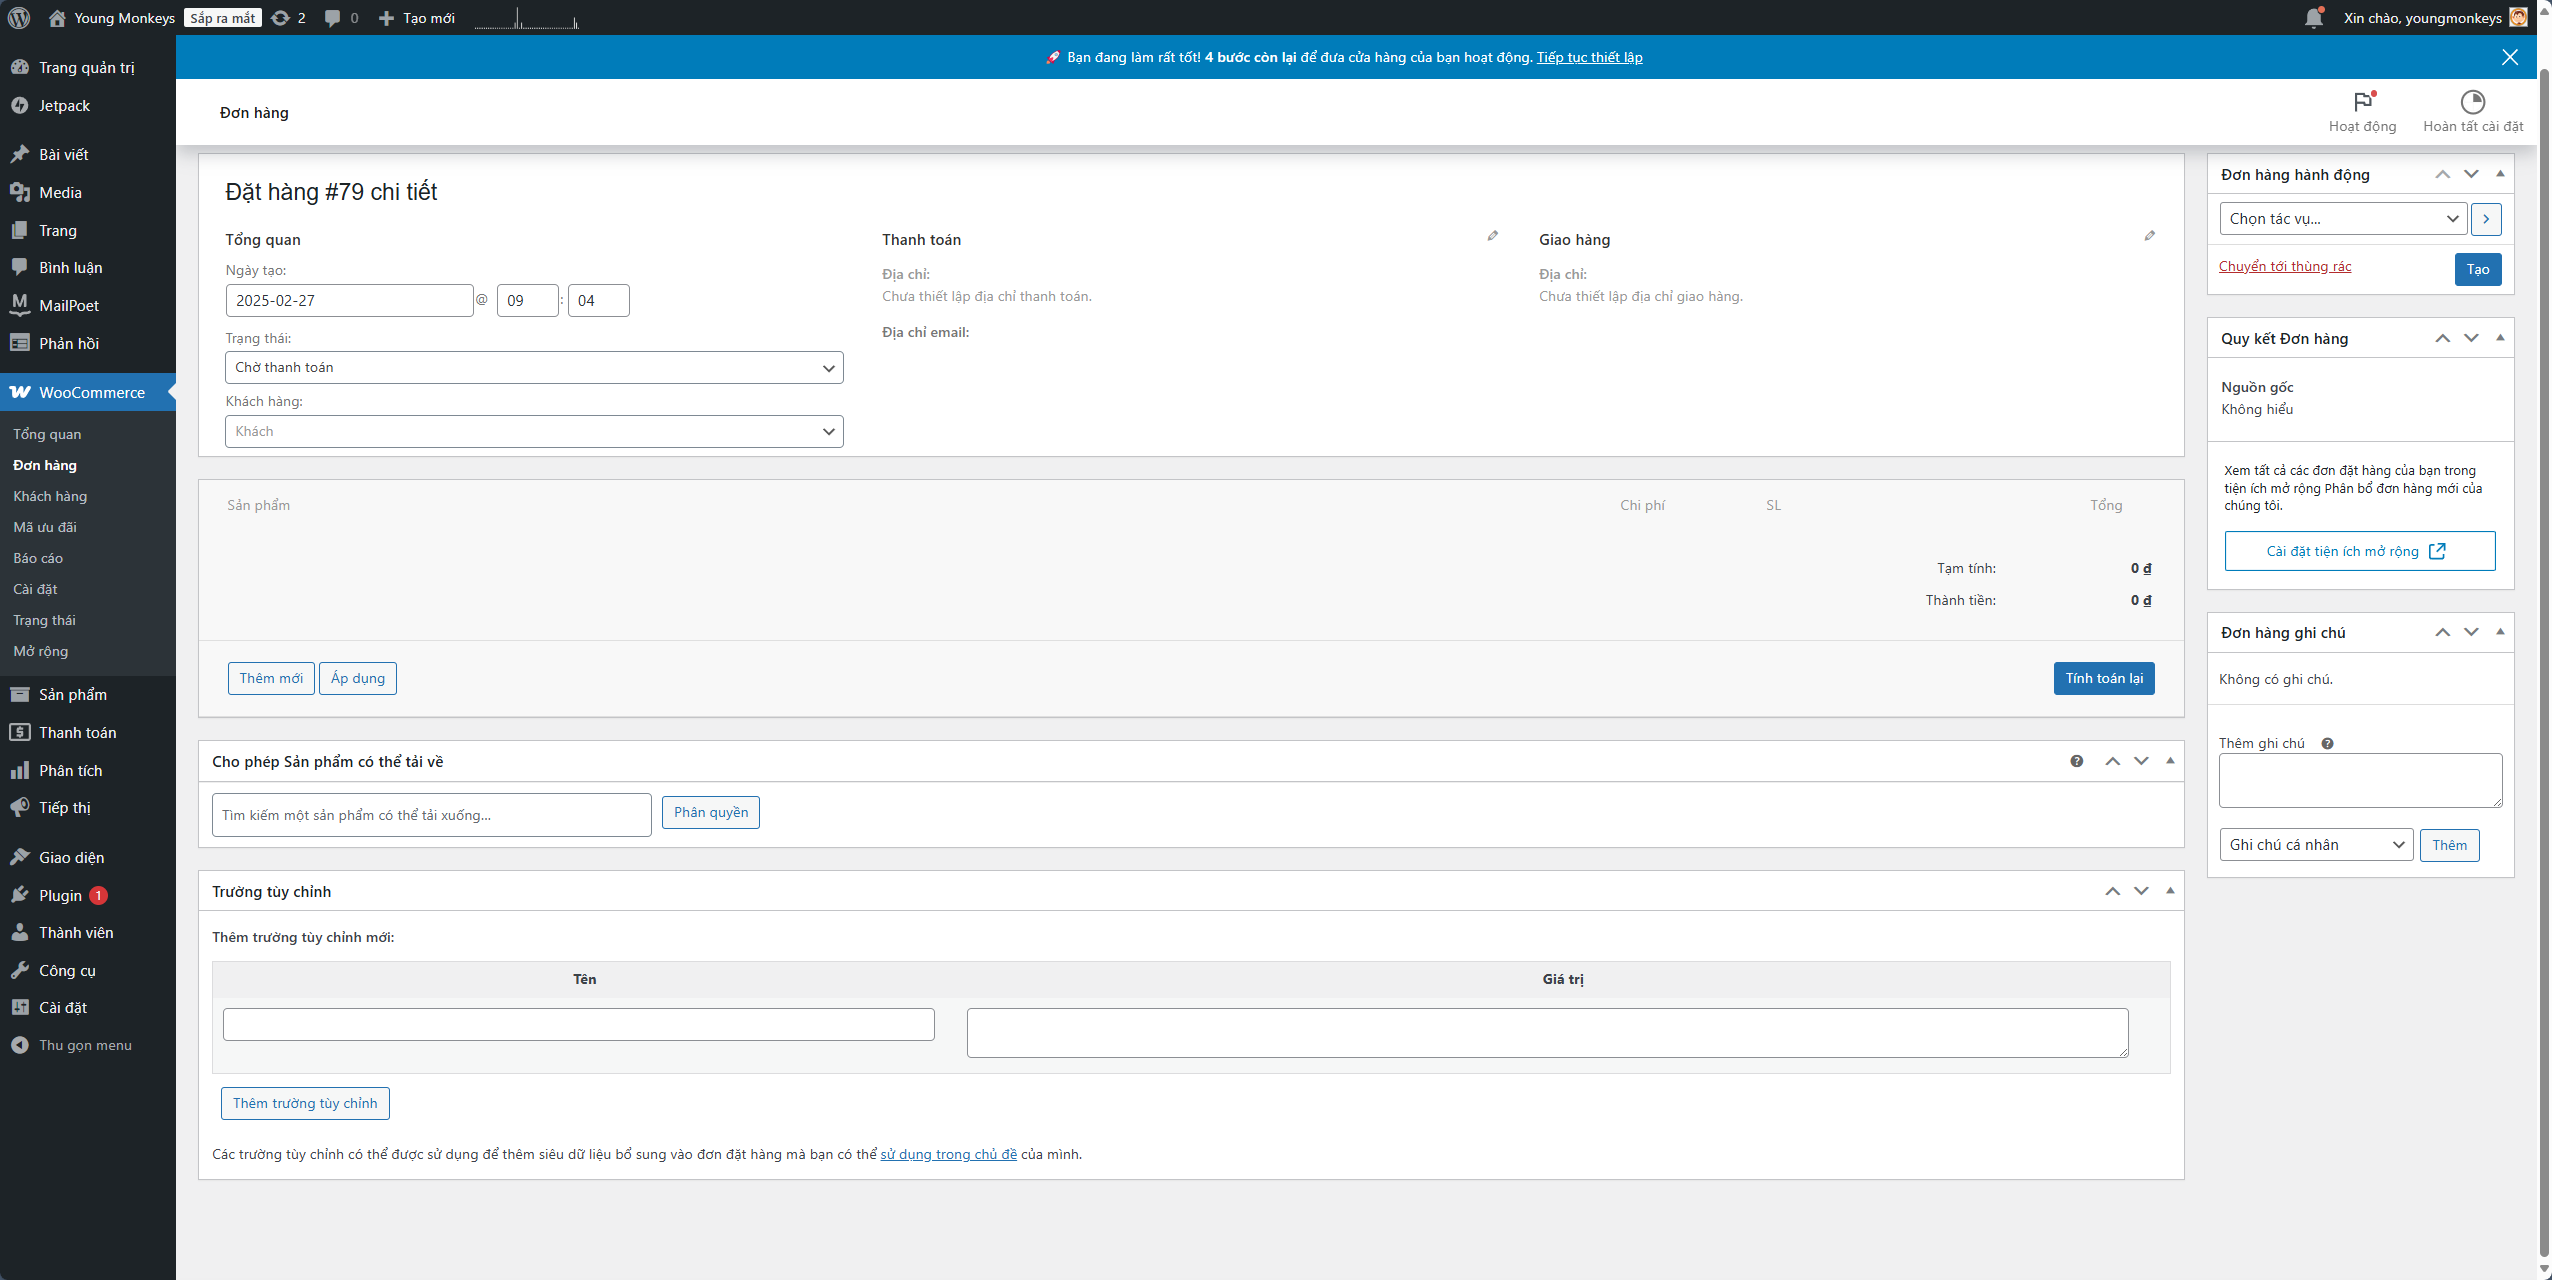Click Chuyển tới thùng rác link
The height and width of the screenshot is (1280, 2552).
pyautogui.click(x=2284, y=267)
